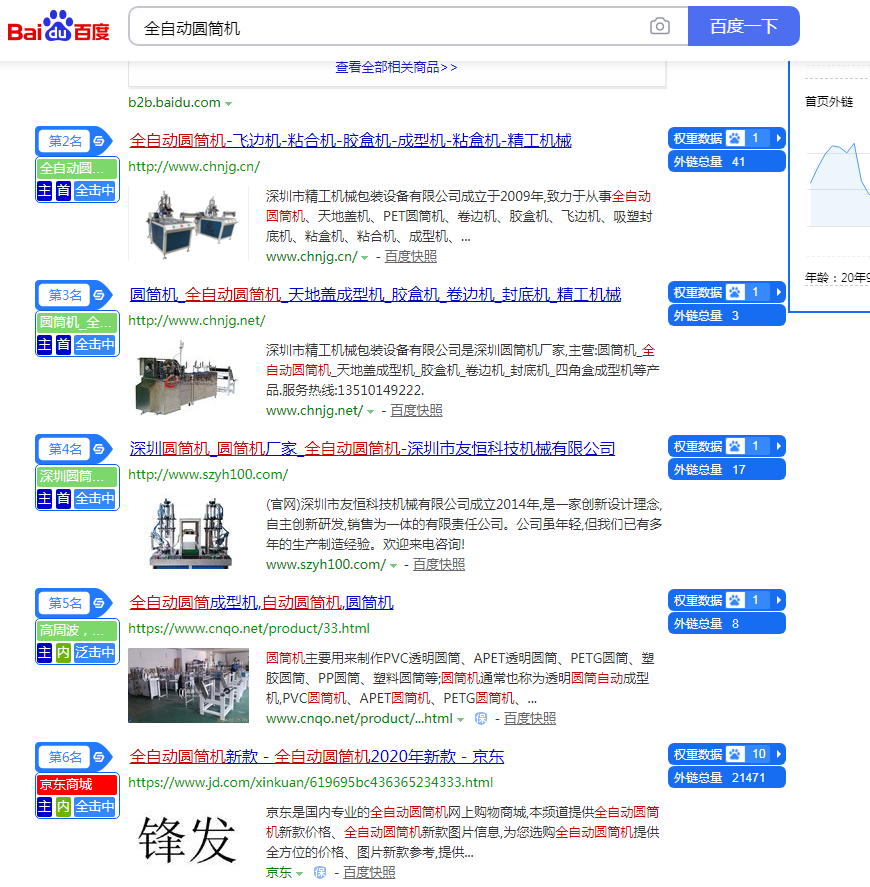870x887 pixels.
Task: Click the link icon beside 第4名 badge
Action: pos(99,449)
